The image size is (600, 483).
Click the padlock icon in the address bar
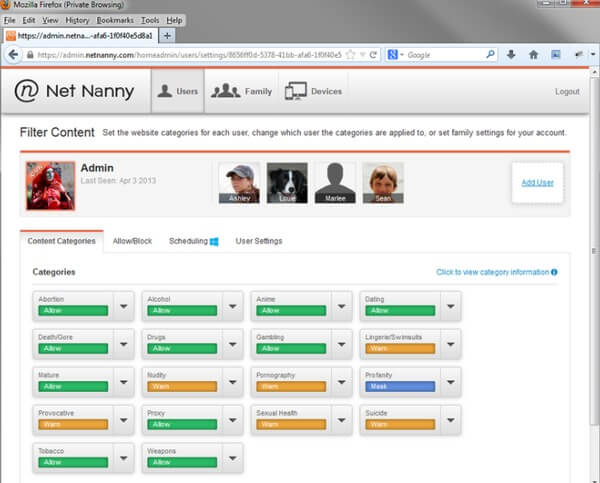click(30, 55)
